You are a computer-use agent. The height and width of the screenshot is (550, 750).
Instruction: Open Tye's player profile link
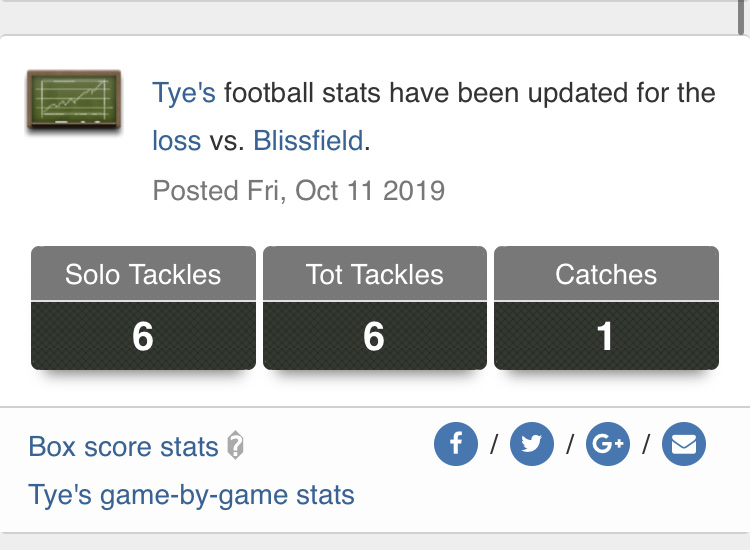[x=184, y=94]
